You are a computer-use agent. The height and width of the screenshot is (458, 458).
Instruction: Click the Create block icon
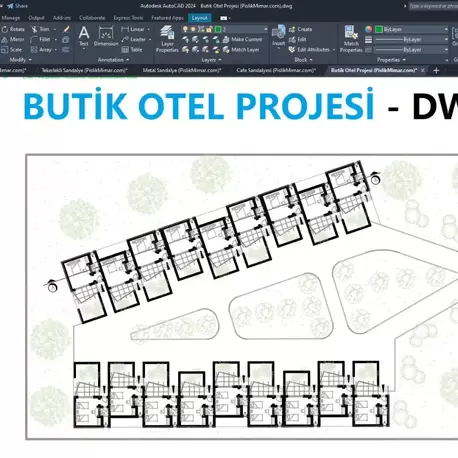(x=292, y=29)
